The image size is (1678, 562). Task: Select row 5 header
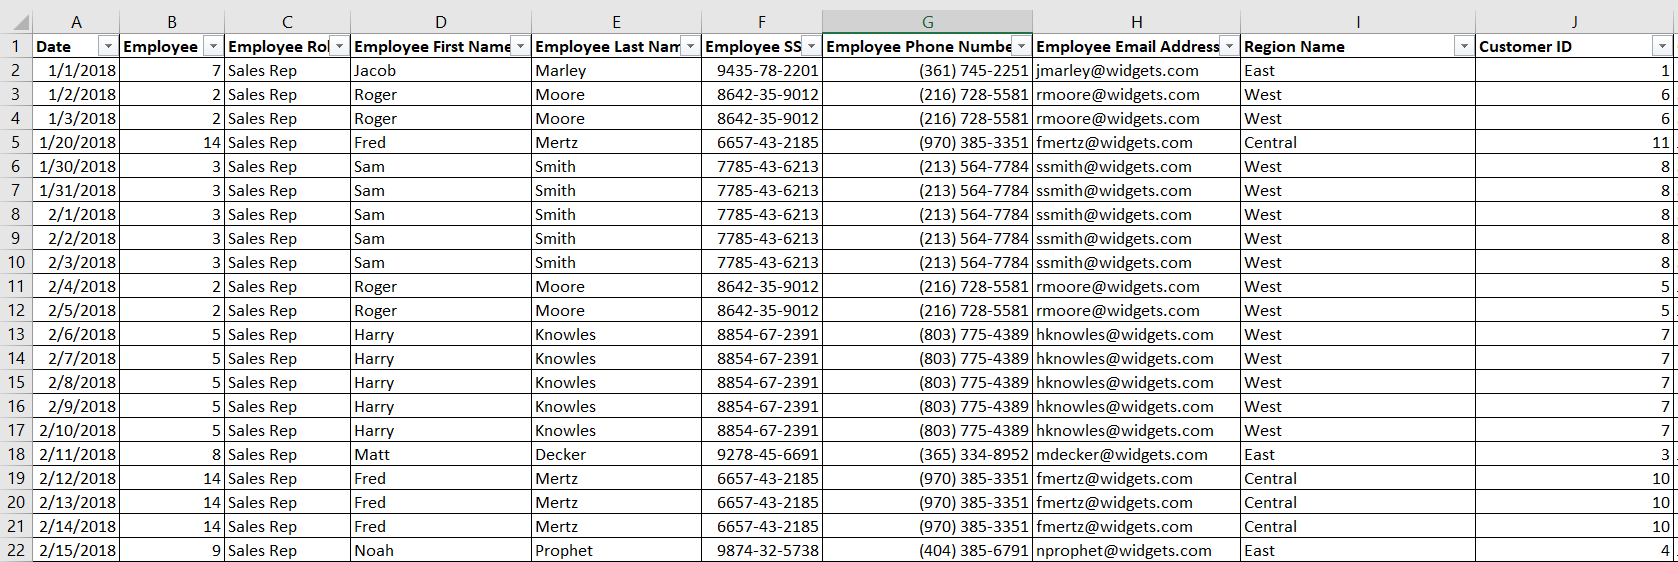[16, 142]
